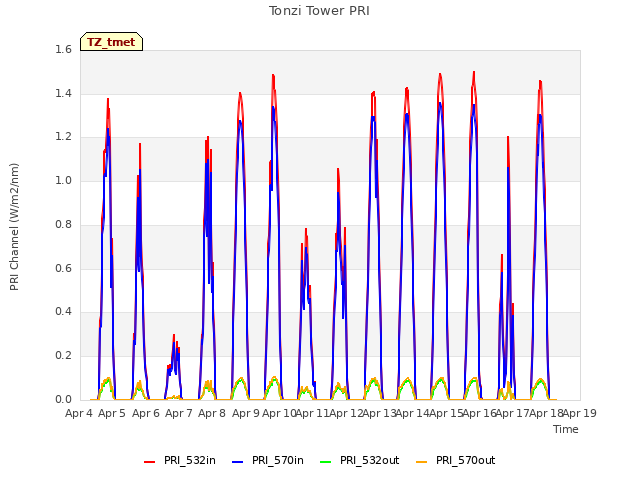Click the 0.2 y-axis tick label
The height and width of the screenshot is (480, 640).
[63, 356]
